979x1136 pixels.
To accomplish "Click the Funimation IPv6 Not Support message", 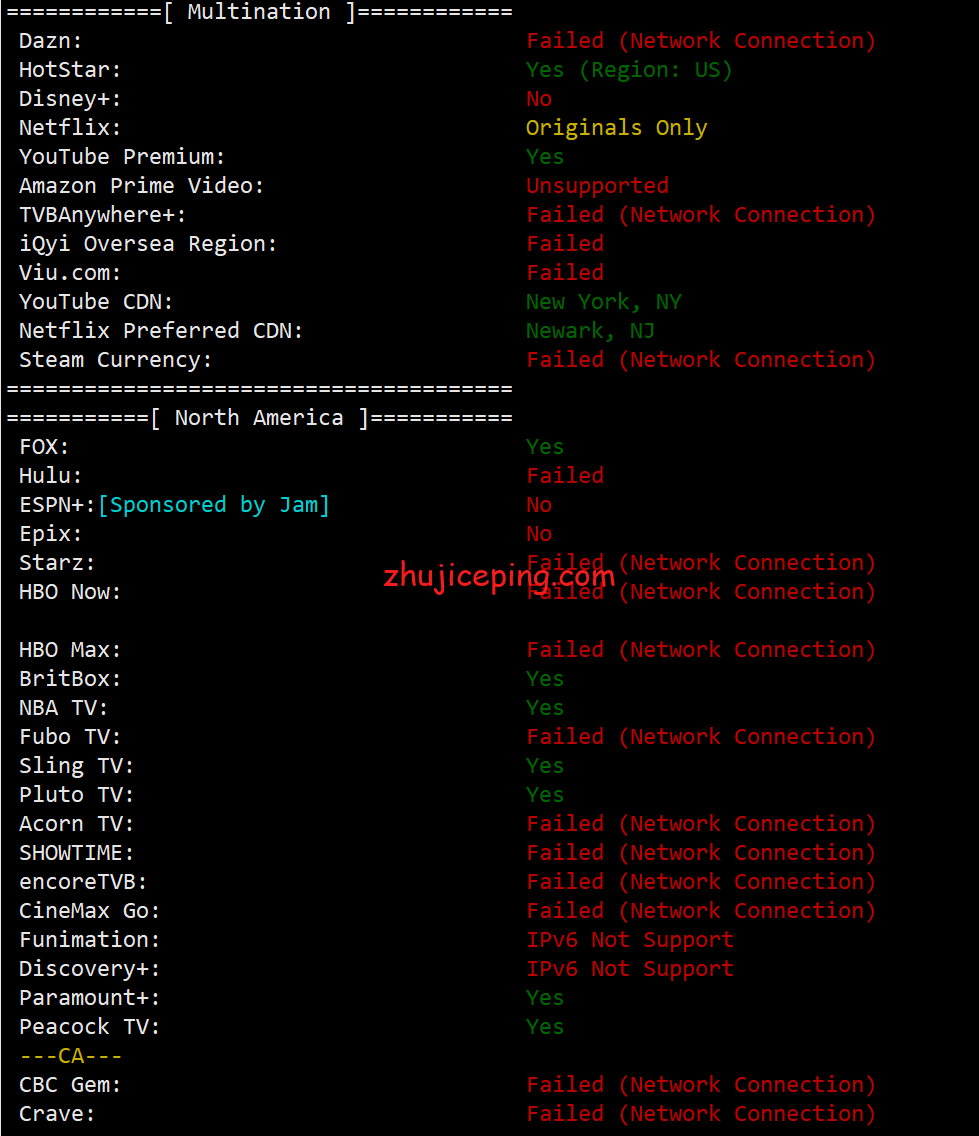I will (630, 940).
